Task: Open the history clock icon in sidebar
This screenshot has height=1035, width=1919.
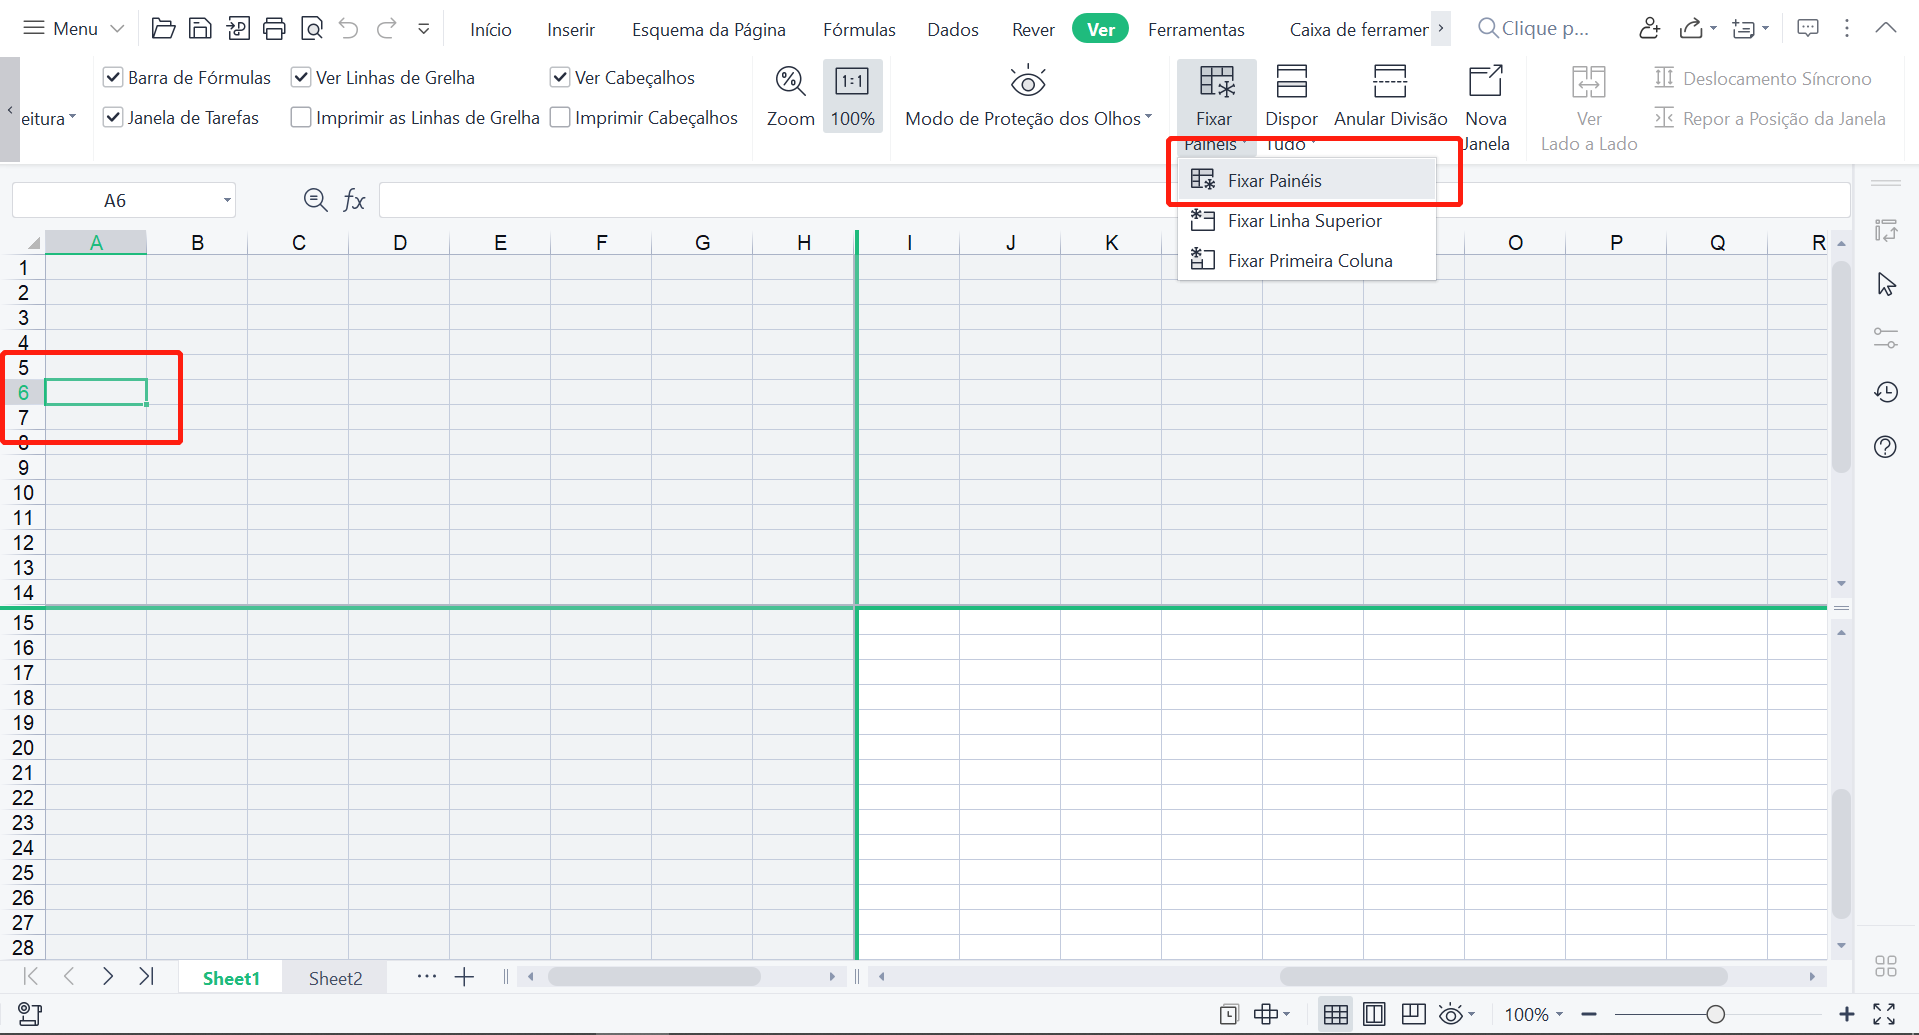Action: pos(1886,392)
